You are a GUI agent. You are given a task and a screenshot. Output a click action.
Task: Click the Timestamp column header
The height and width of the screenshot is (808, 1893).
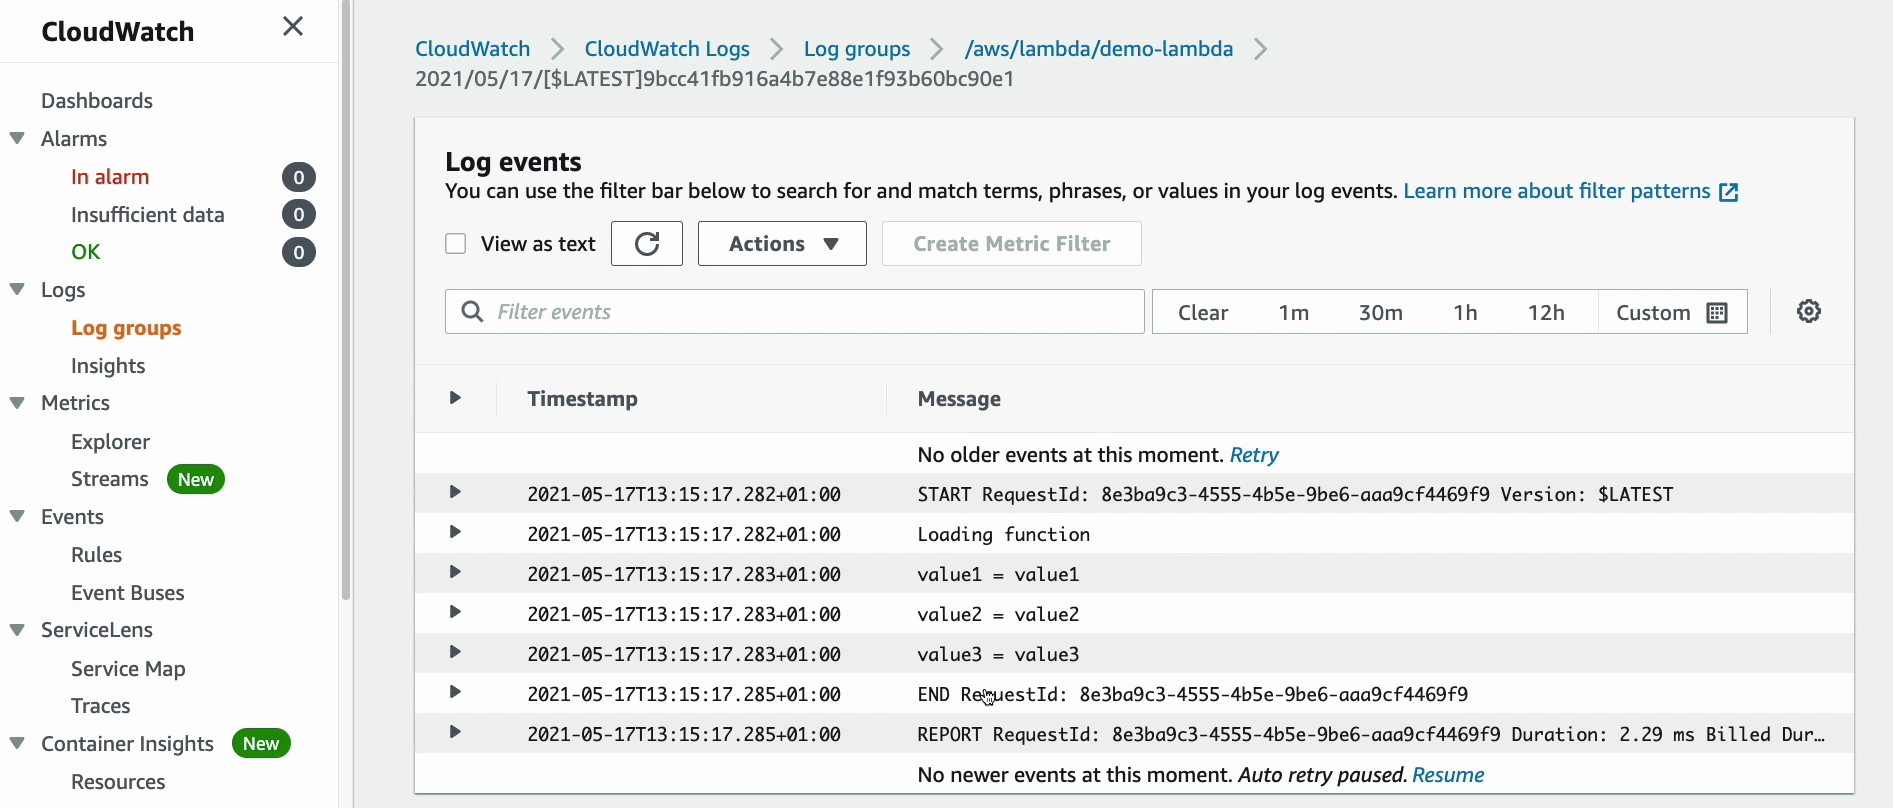(x=582, y=399)
